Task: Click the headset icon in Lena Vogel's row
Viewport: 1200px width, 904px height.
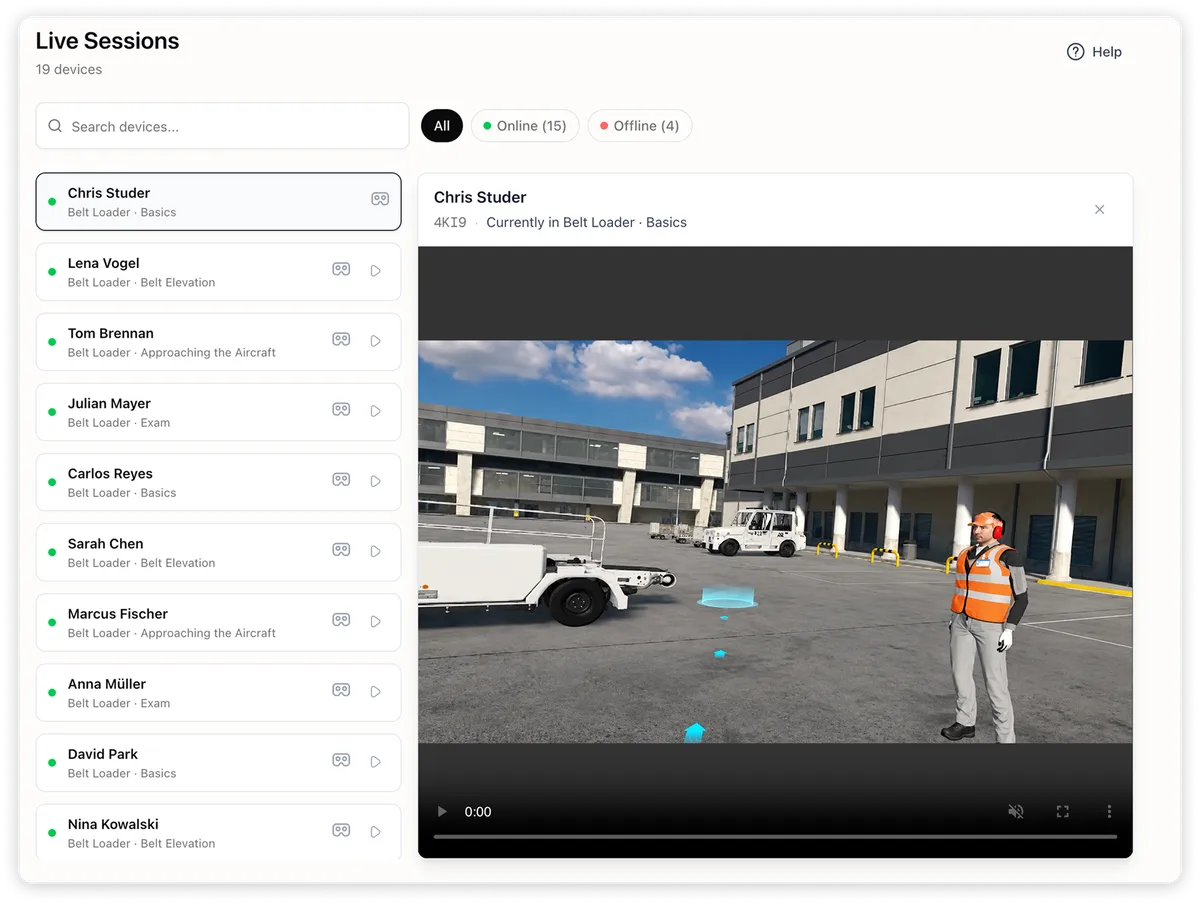Action: (341, 270)
